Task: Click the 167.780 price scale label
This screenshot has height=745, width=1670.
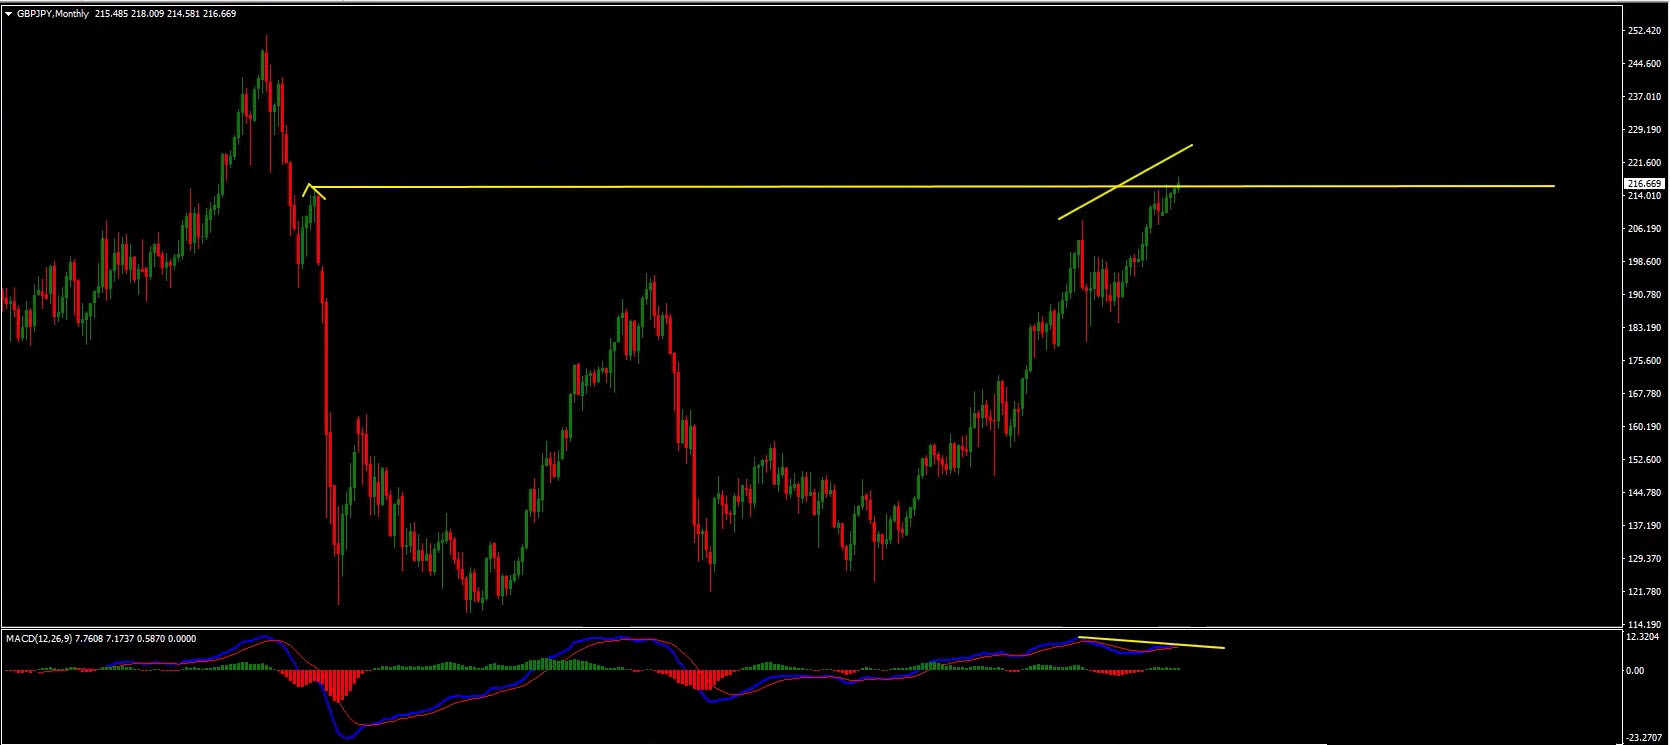Action: (x=1645, y=394)
